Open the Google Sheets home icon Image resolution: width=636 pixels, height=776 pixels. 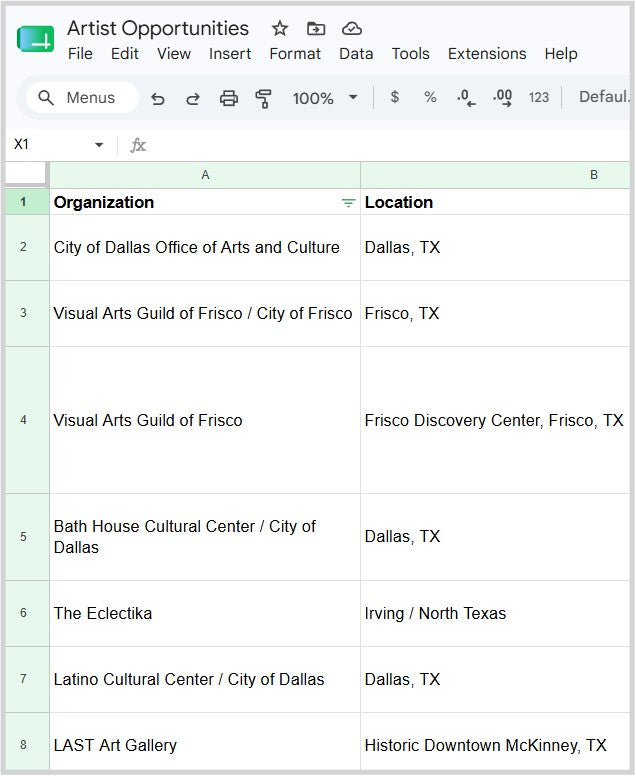[35, 39]
